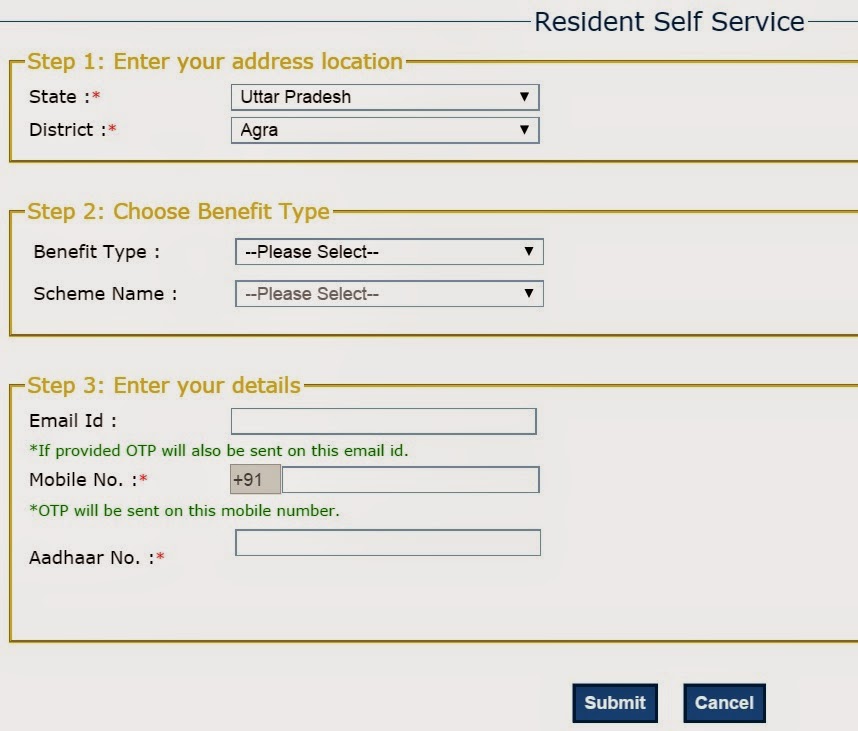Submit the Resident Self Service form

(x=615, y=703)
